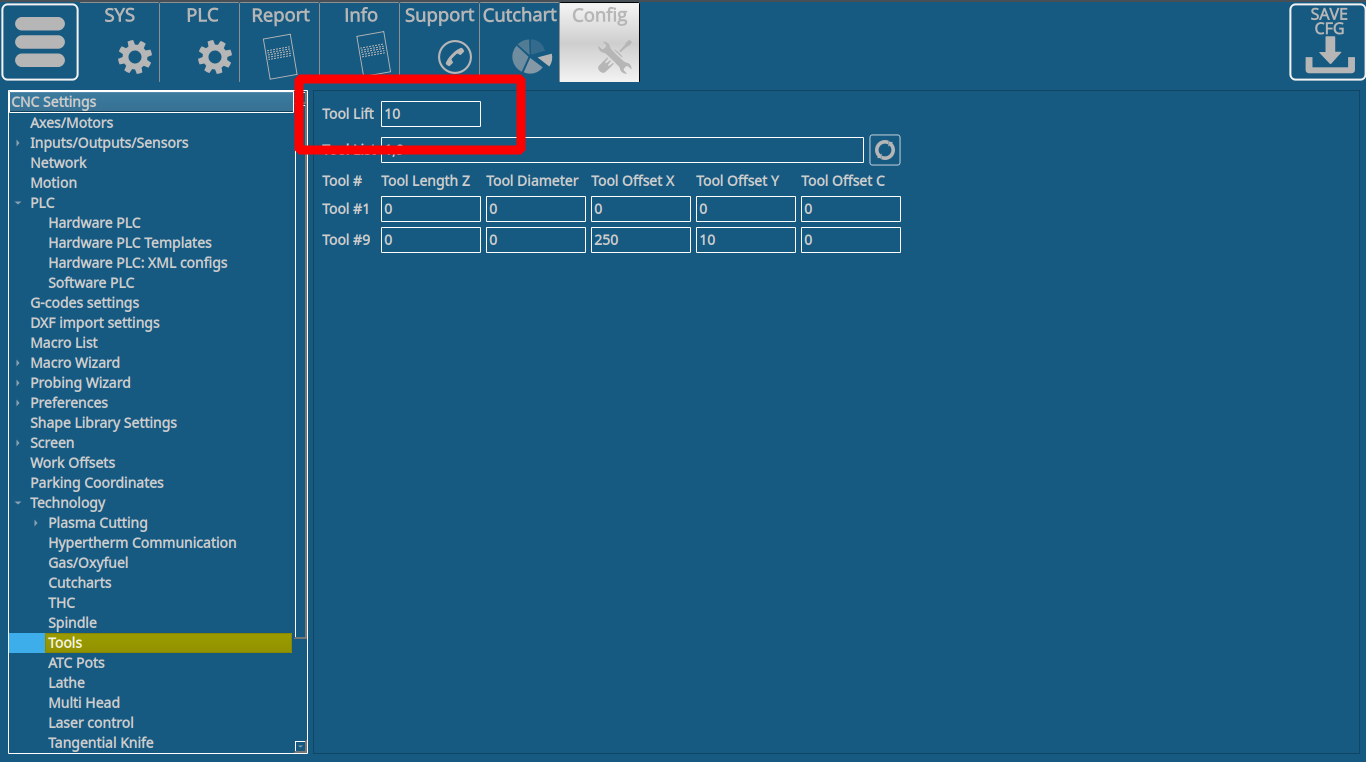The height and width of the screenshot is (762, 1366).
Task: Expand the Inputs/Outputs/Sensors tree node
Action: [18, 143]
